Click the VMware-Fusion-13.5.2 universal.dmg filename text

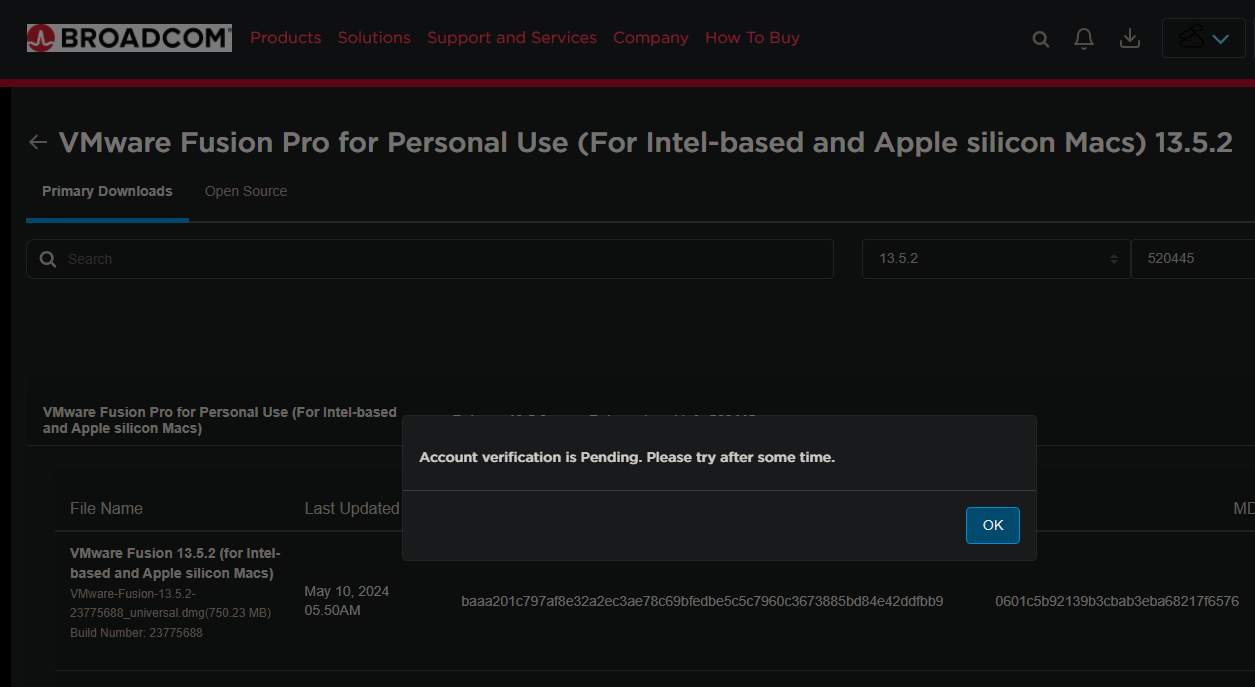(x=170, y=603)
